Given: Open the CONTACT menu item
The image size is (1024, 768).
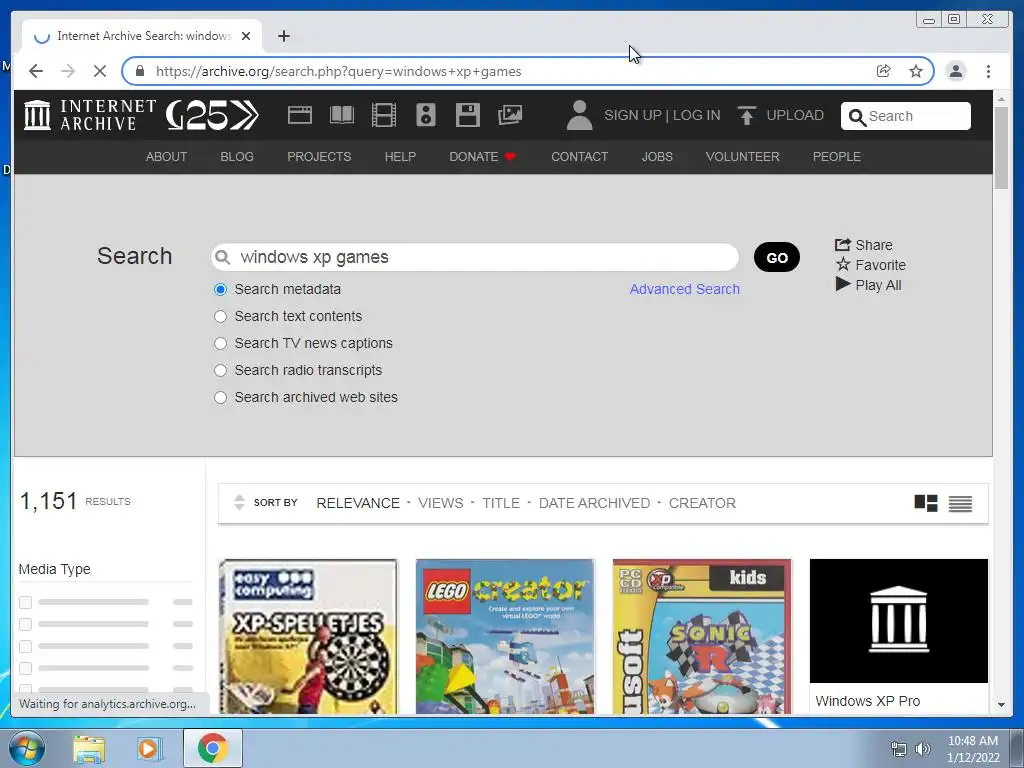Looking at the screenshot, I should 579,157.
